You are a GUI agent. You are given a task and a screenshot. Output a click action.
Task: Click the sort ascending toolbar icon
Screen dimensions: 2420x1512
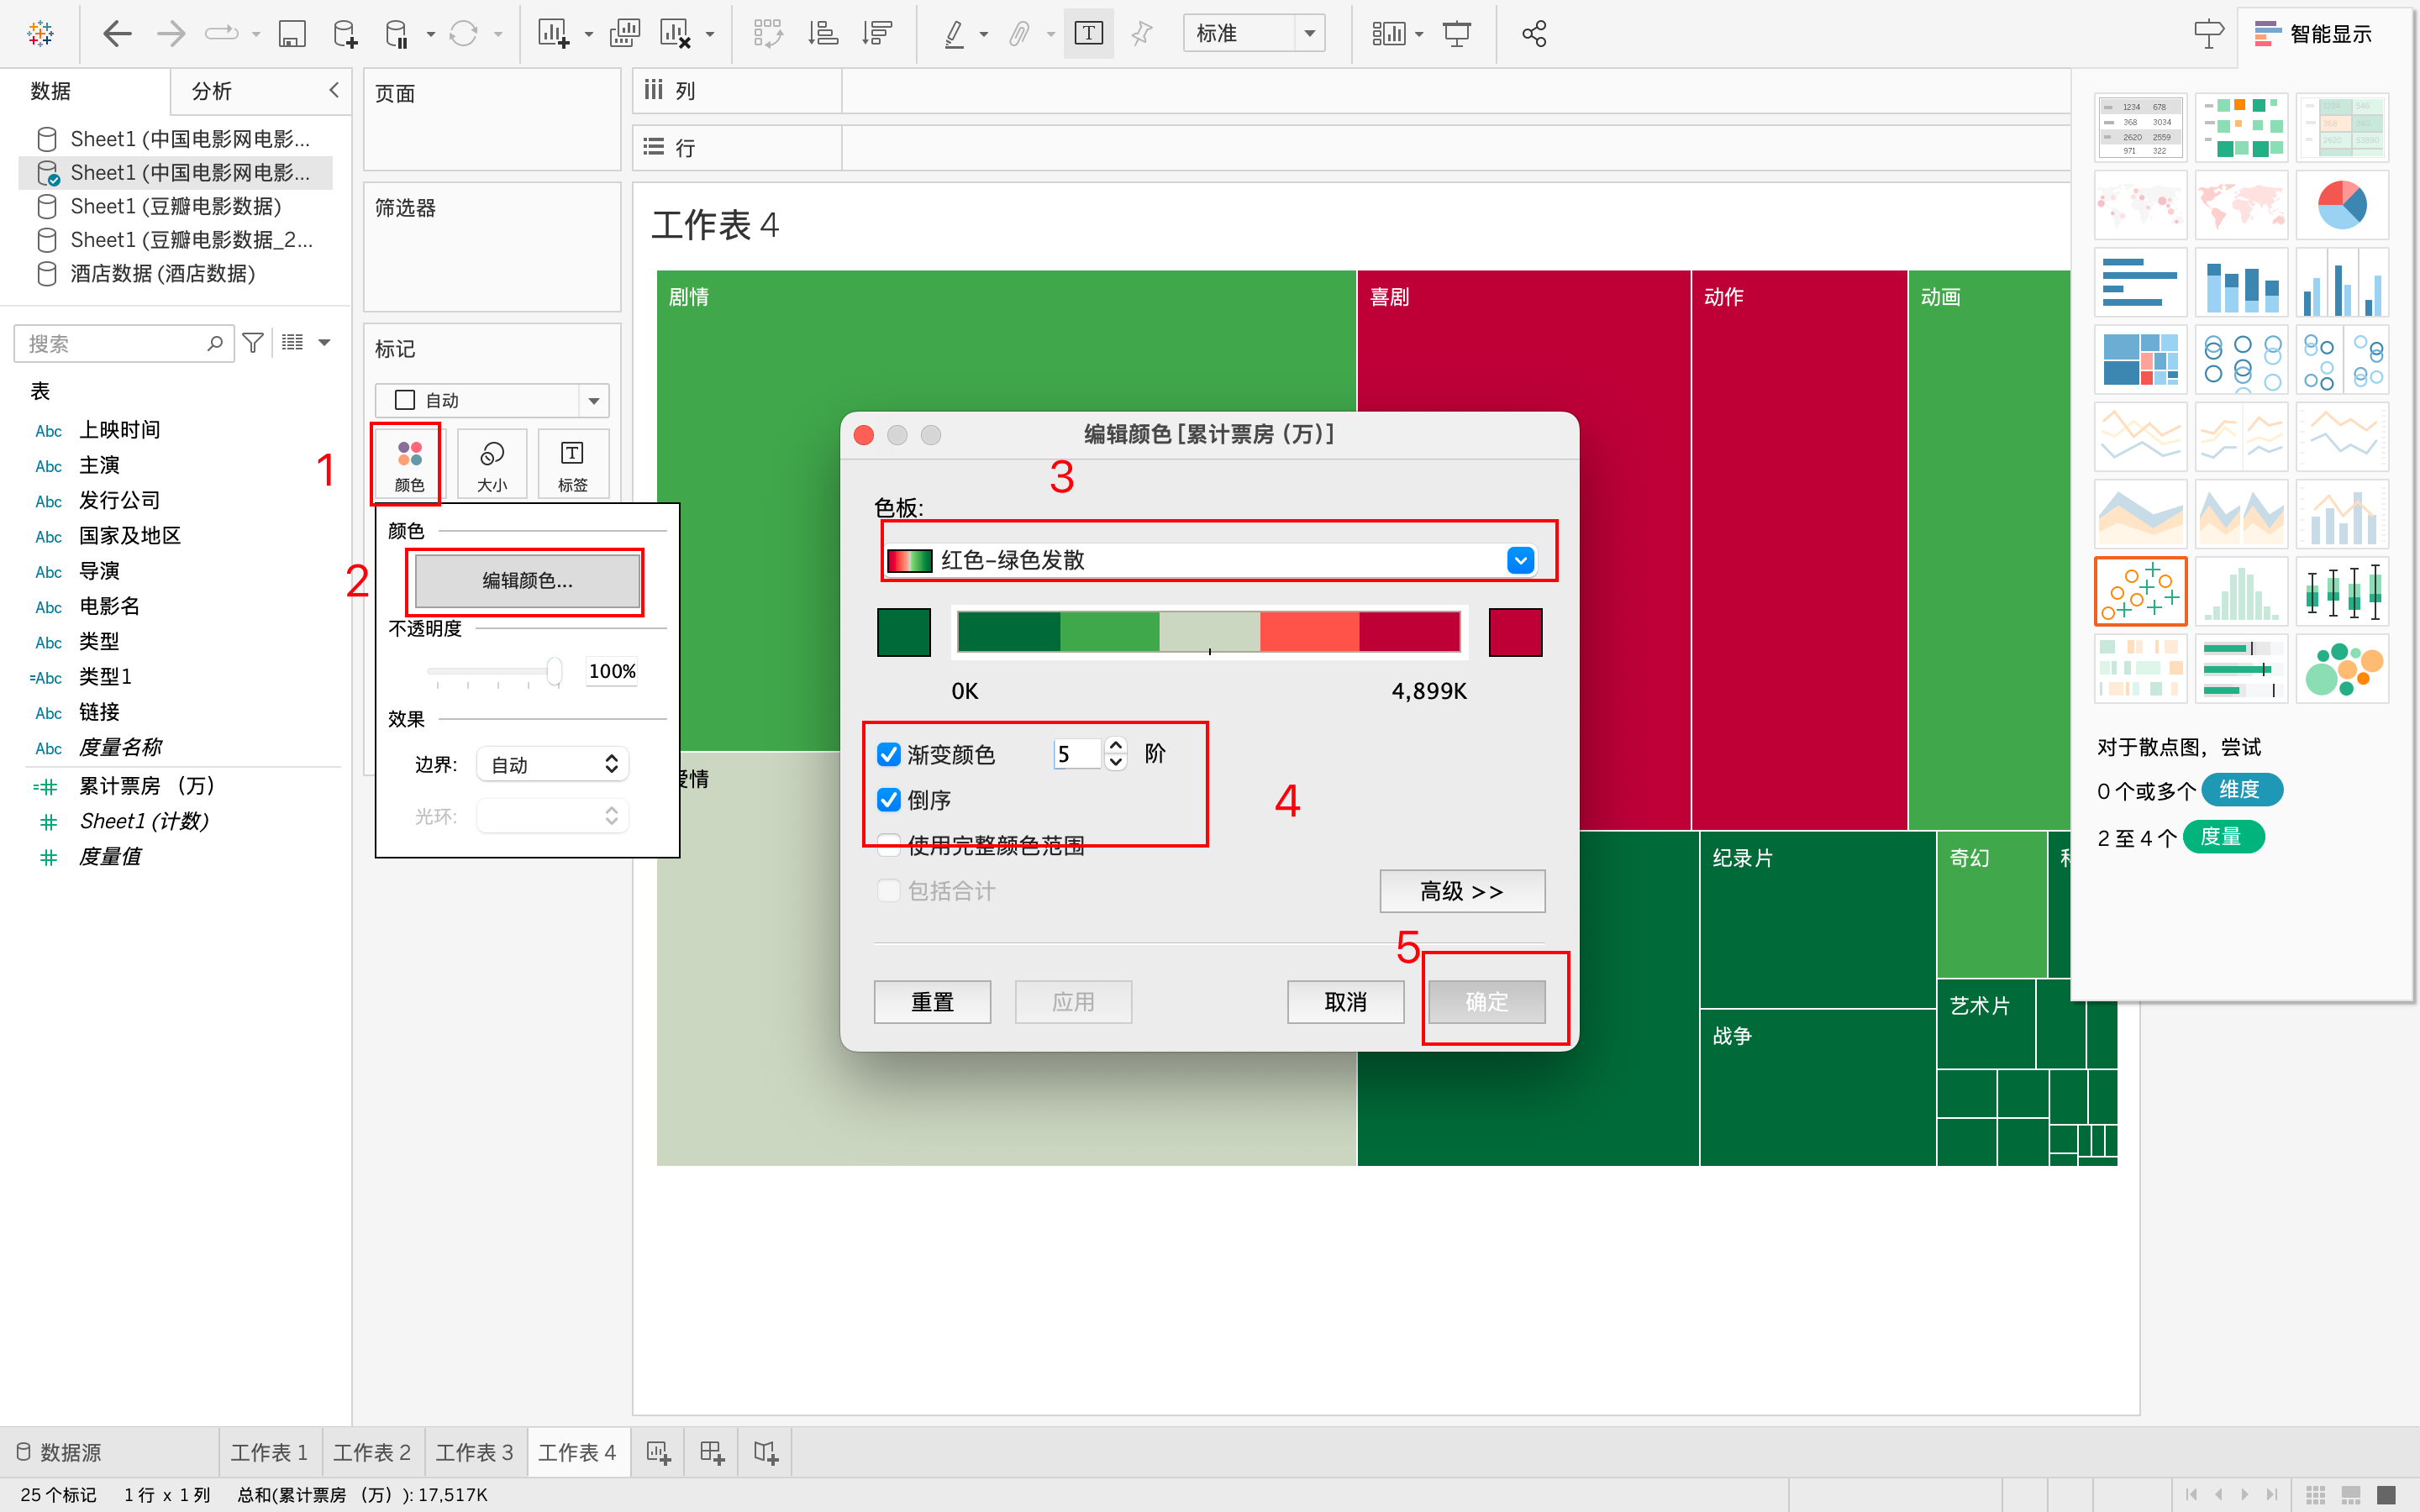[x=823, y=34]
